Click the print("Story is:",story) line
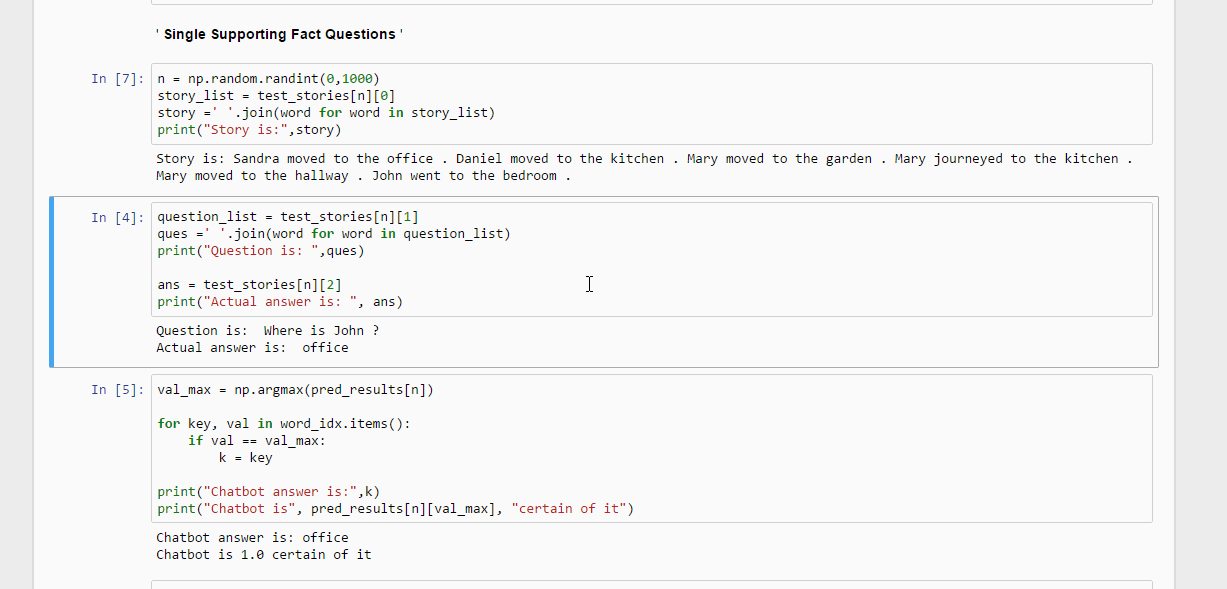1227x589 pixels. click(x=249, y=130)
